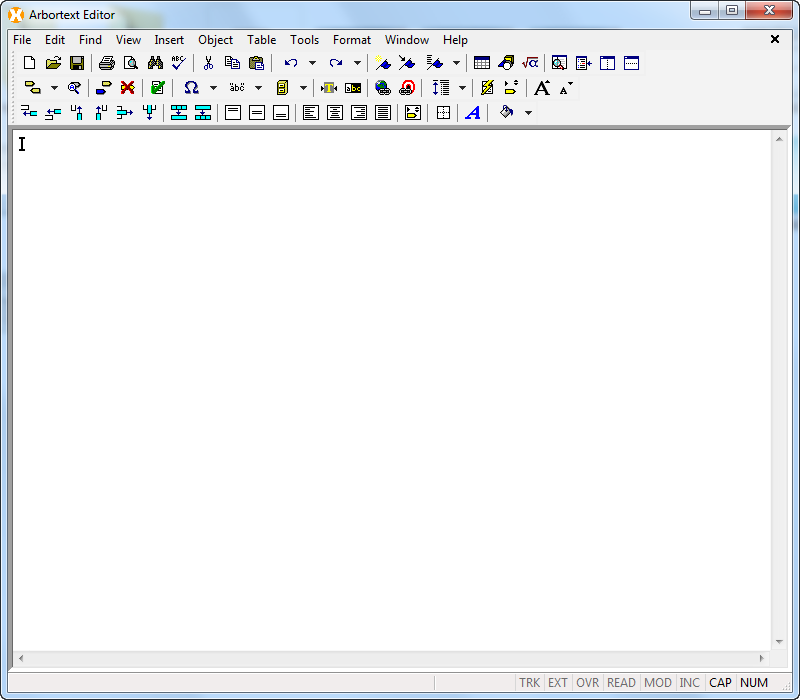Screen dimensions: 800x700
Task: Click the insert tag yellow markup icon
Action: tap(33, 88)
